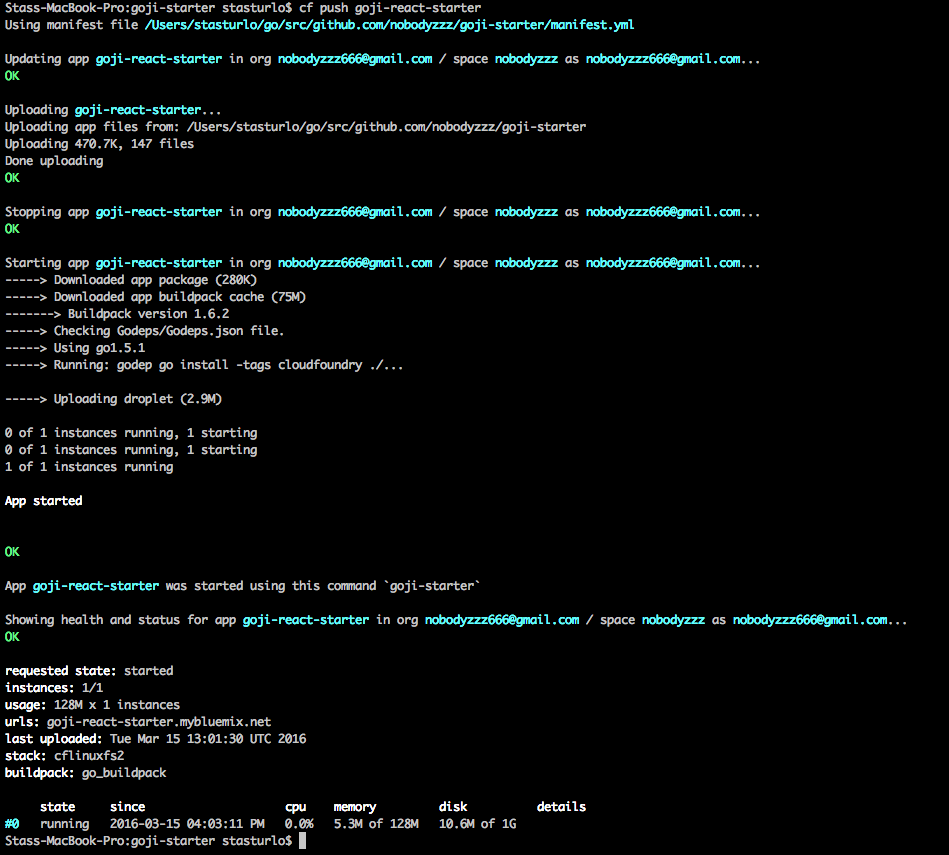Click the 'running' state value for instance #0
949x855 pixels.
click(x=65, y=824)
